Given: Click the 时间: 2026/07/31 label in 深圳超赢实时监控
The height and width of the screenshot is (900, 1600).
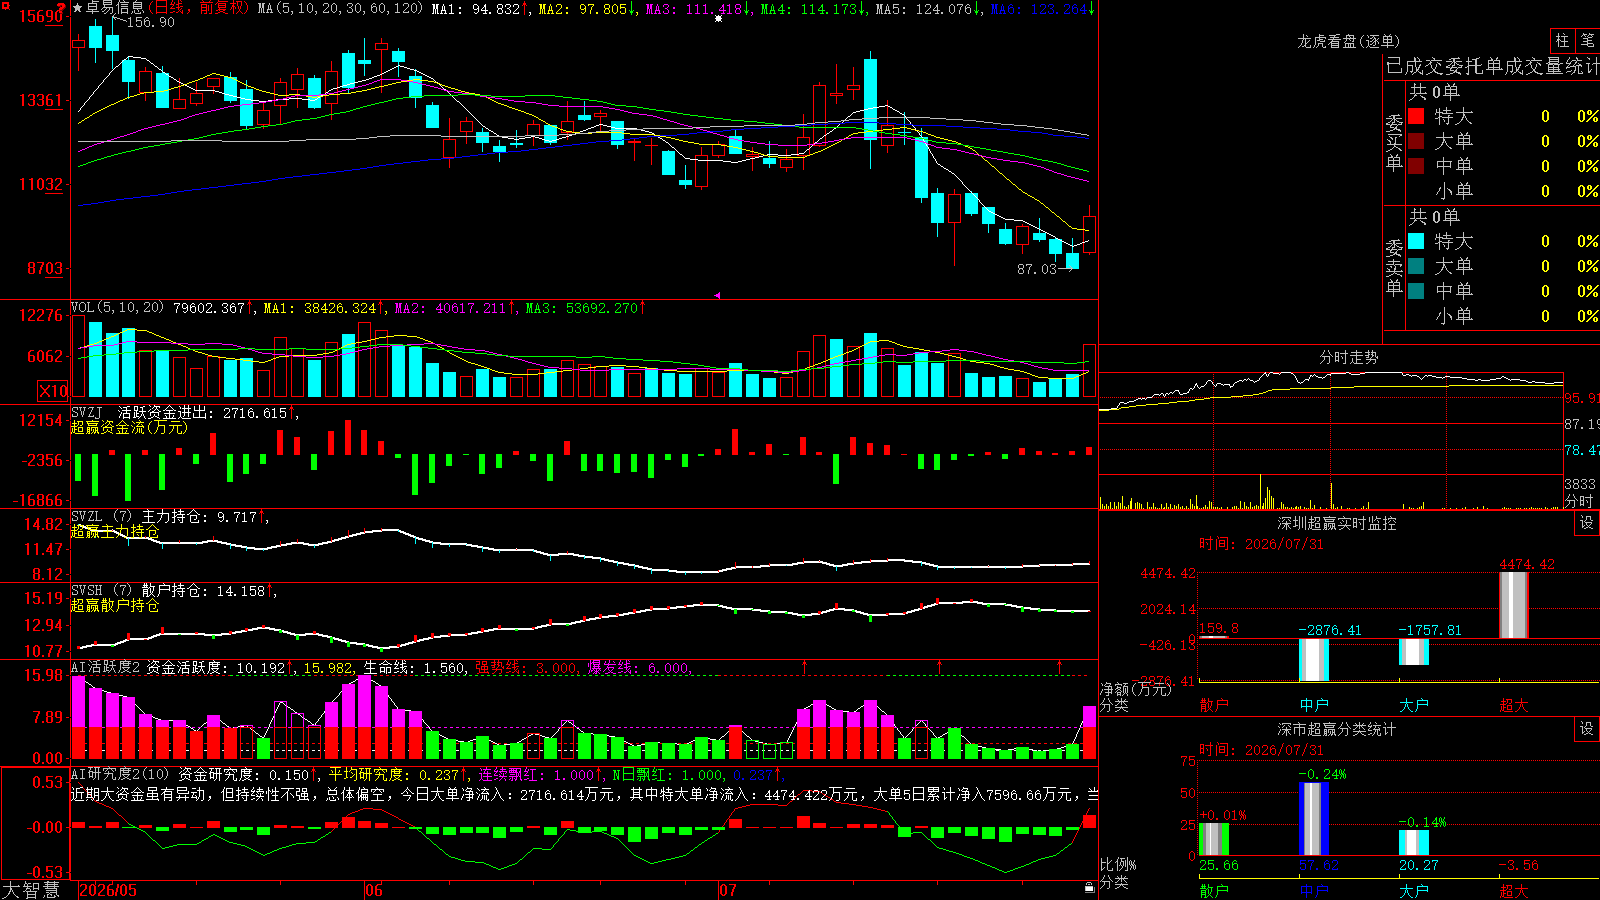Looking at the screenshot, I should 1261,544.
